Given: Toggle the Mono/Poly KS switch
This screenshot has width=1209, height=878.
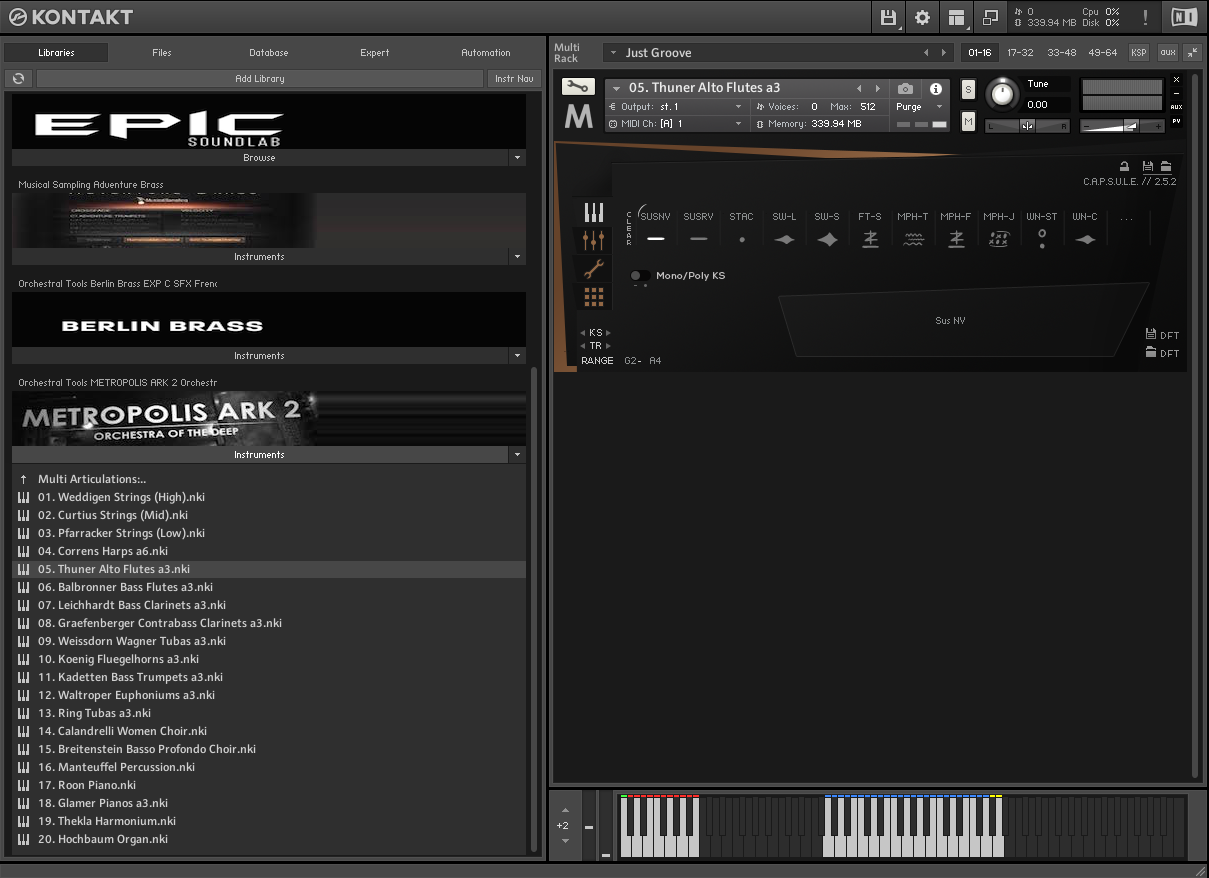Looking at the screenshot, I should [638, 276].
